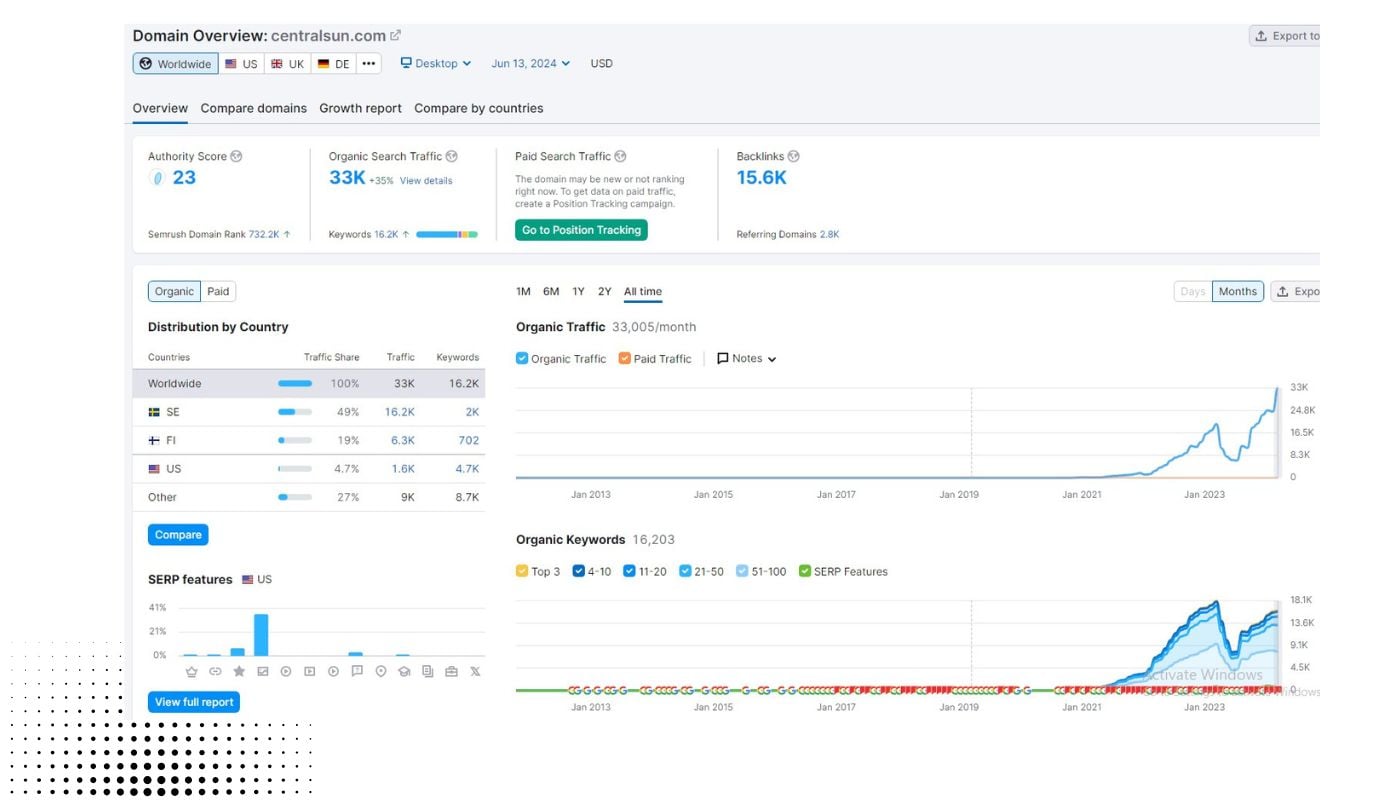
Task: Disable the Paid Traffic checkbox
Action: tap(625, 358)
